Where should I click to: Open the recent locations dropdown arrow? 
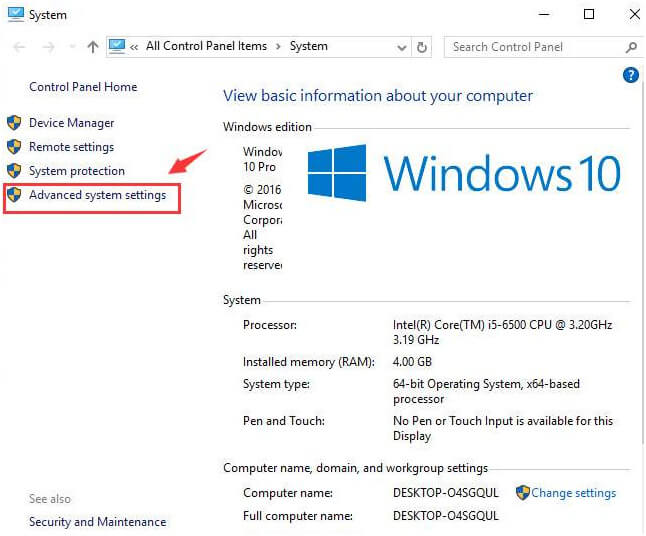click(73, 47)
